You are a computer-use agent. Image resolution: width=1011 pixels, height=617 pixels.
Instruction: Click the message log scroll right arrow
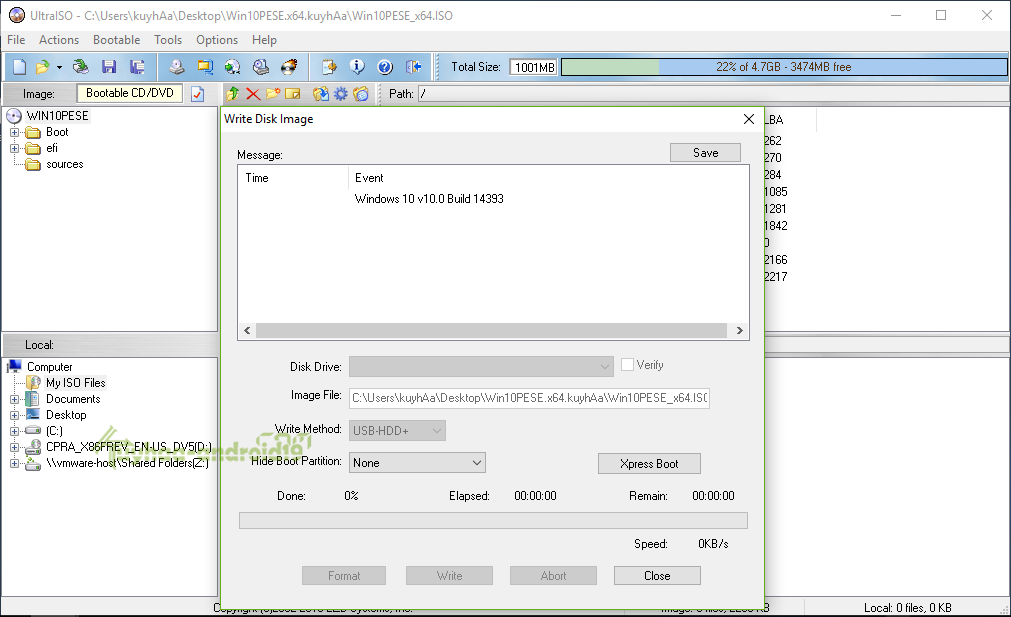pyautogui.click(x=739, y=330)
